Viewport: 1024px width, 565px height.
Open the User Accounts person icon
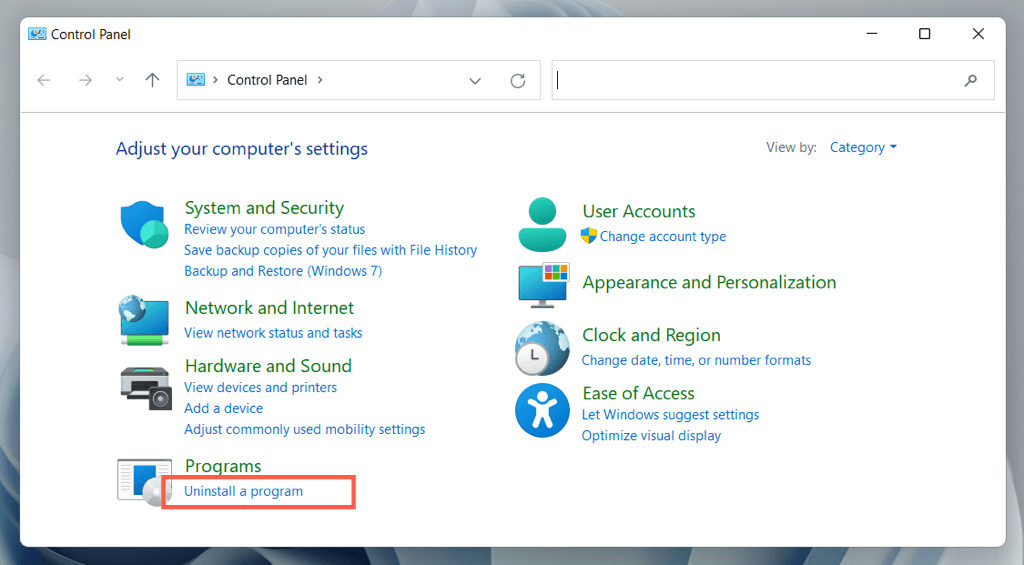tap(542, 224)
